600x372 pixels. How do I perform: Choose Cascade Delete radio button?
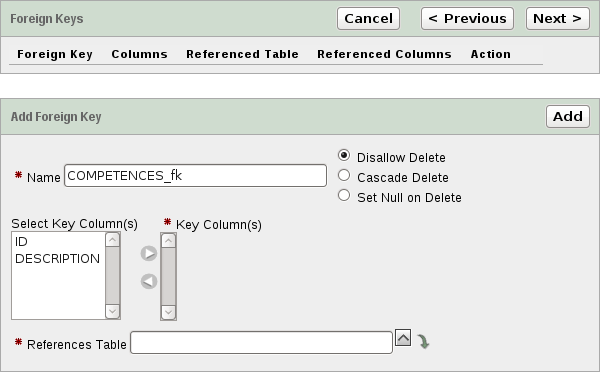click(x=344, y=175)
